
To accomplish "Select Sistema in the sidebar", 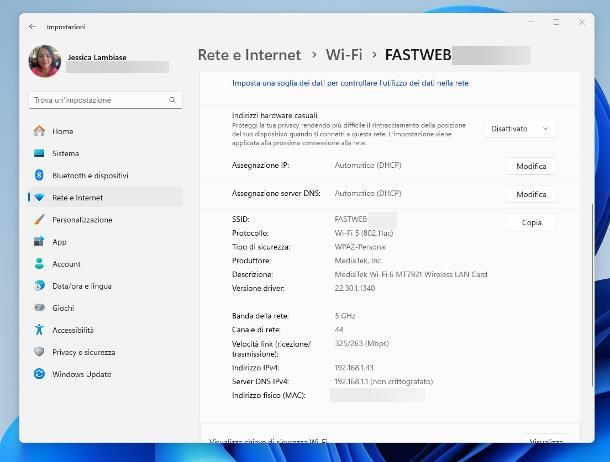I will tap(105, 153).
